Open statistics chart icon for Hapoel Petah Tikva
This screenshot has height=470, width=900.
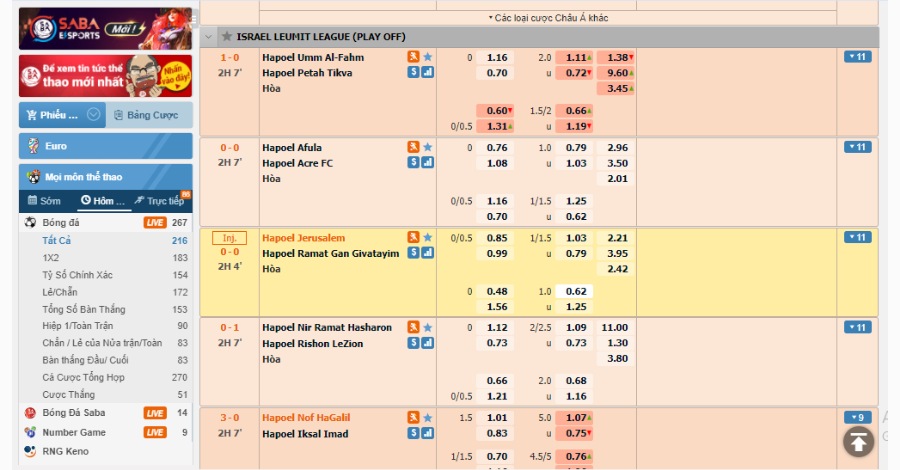point(428,72)
